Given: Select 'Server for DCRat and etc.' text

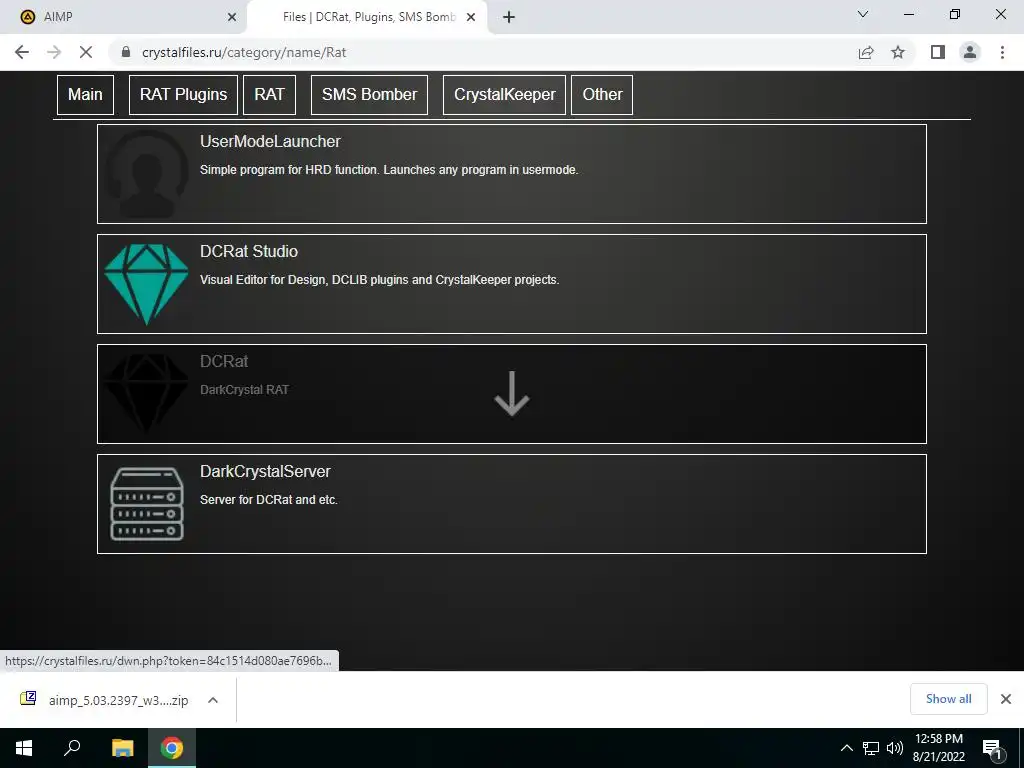Looking at the screenshot, I should tap(268, 500).
